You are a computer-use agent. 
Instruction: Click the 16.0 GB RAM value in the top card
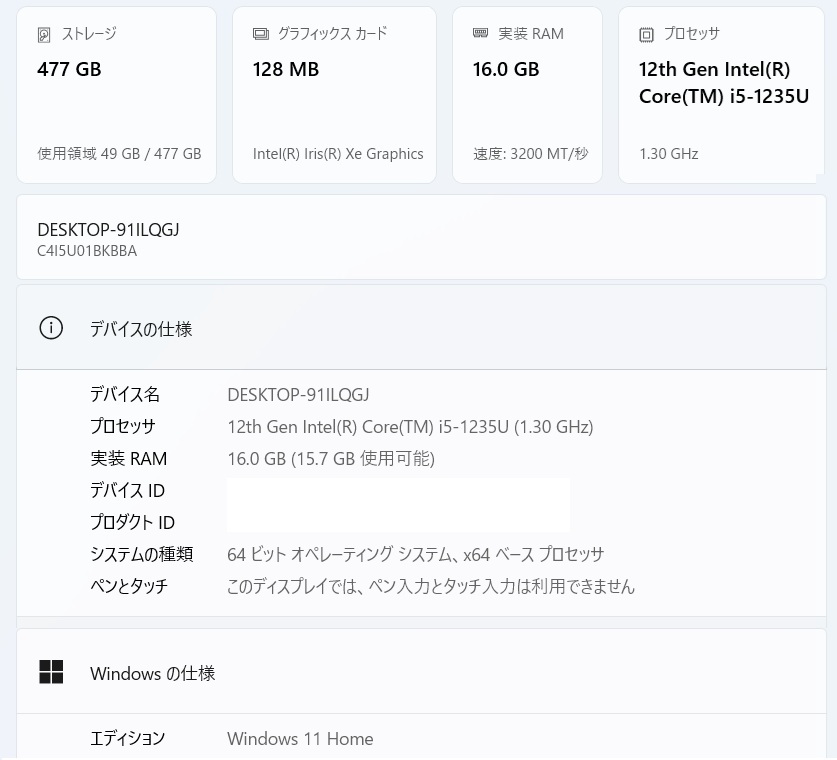pyautogui.click(x=506, y=69)
